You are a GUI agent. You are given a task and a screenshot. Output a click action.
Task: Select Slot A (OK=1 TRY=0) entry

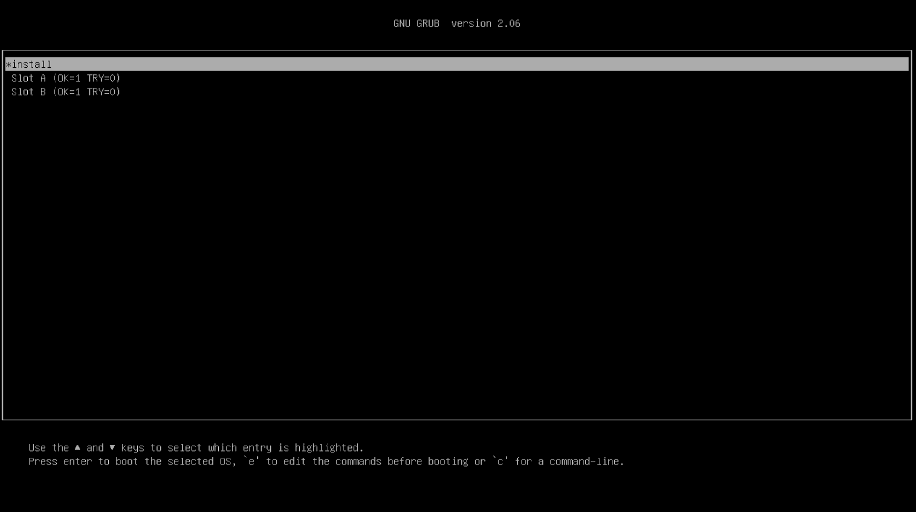coord(65,78)
